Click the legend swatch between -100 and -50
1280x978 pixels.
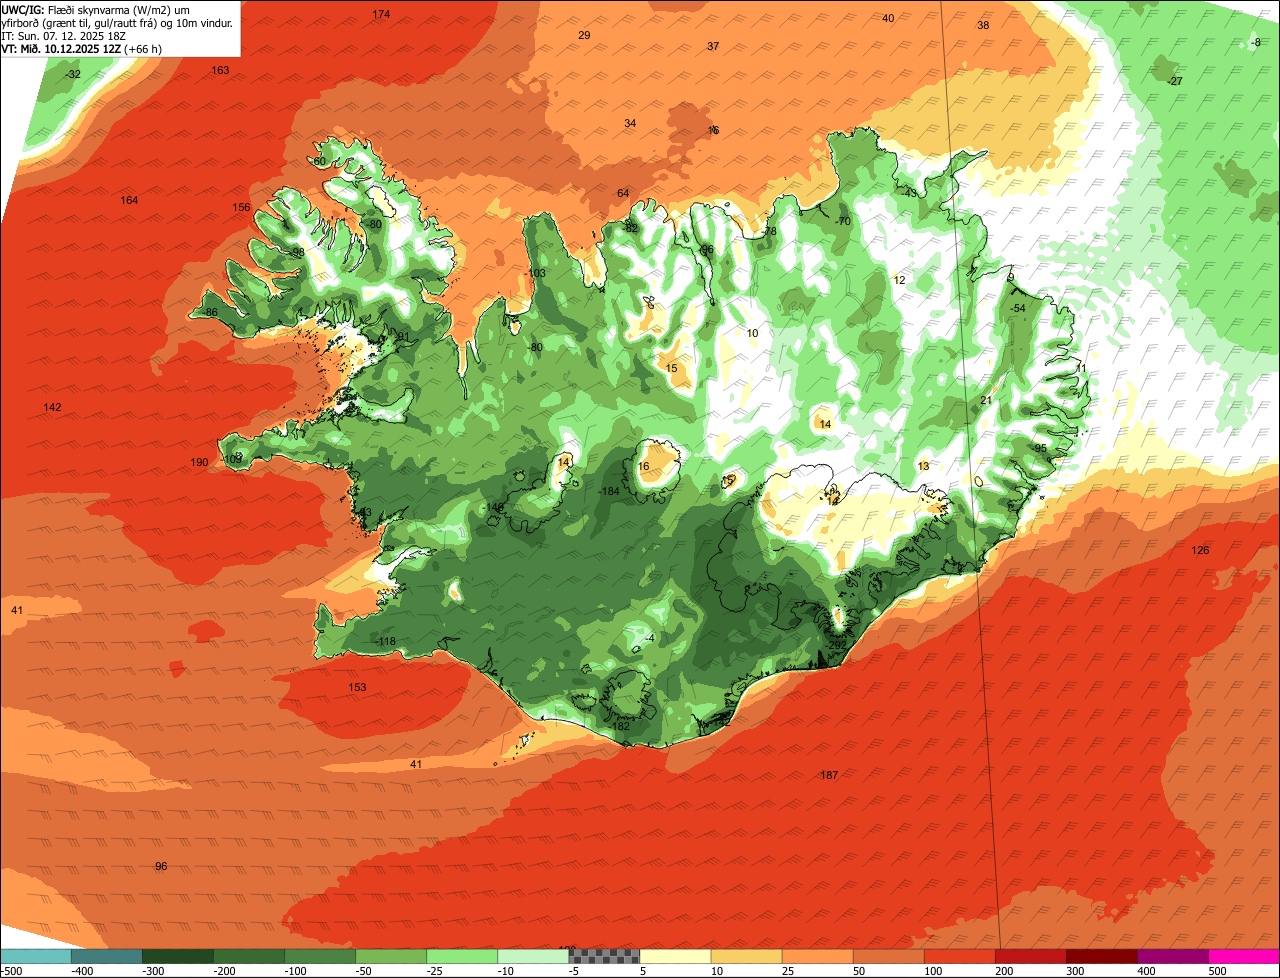click(321, 956)
